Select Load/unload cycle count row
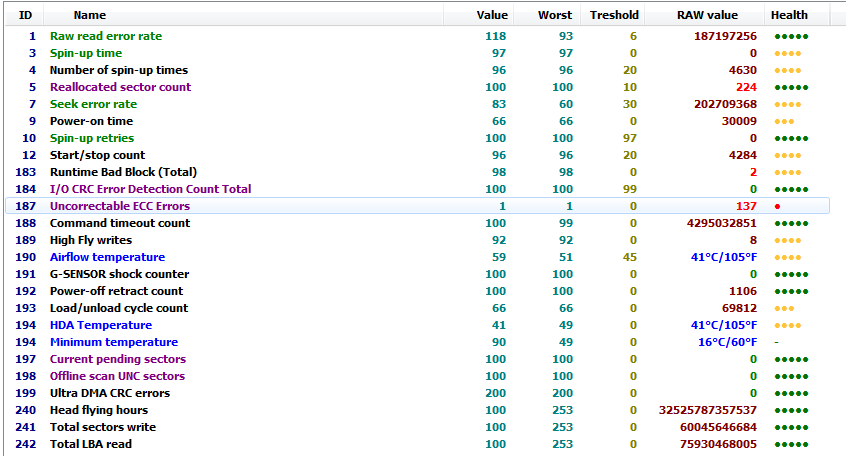This screenshot has width=846, height=456. 417,308
